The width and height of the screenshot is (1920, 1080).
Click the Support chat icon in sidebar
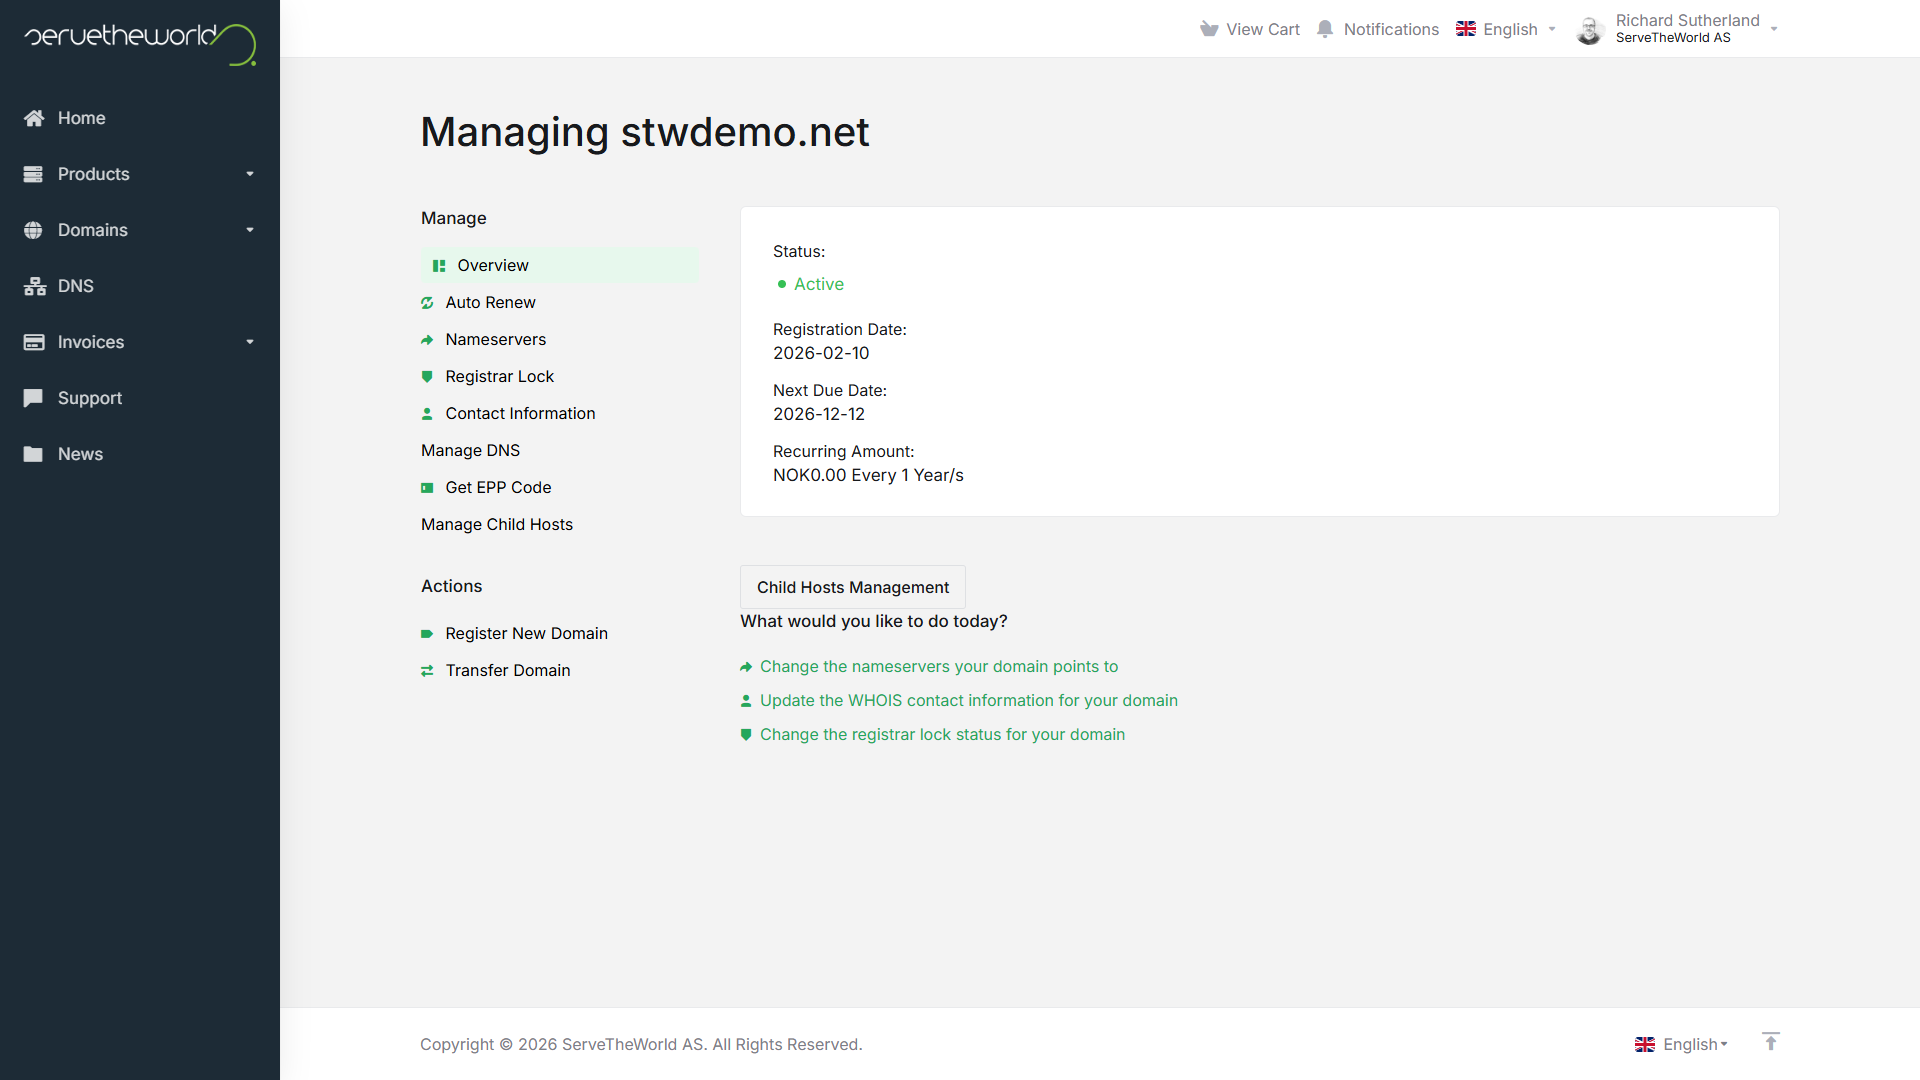[x=33, y=398]
